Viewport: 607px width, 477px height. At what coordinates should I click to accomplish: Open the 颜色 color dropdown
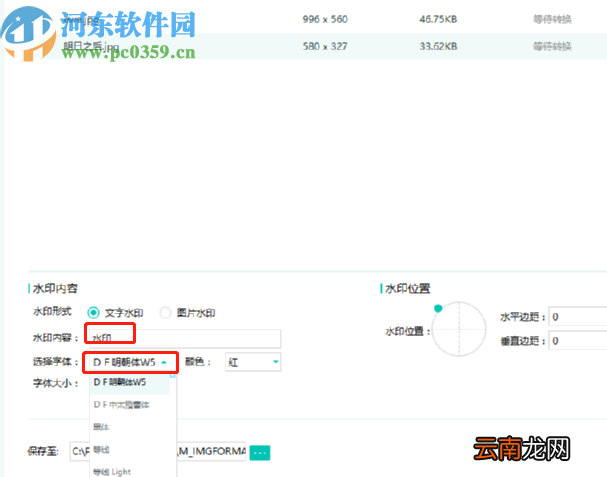[253, 362]
